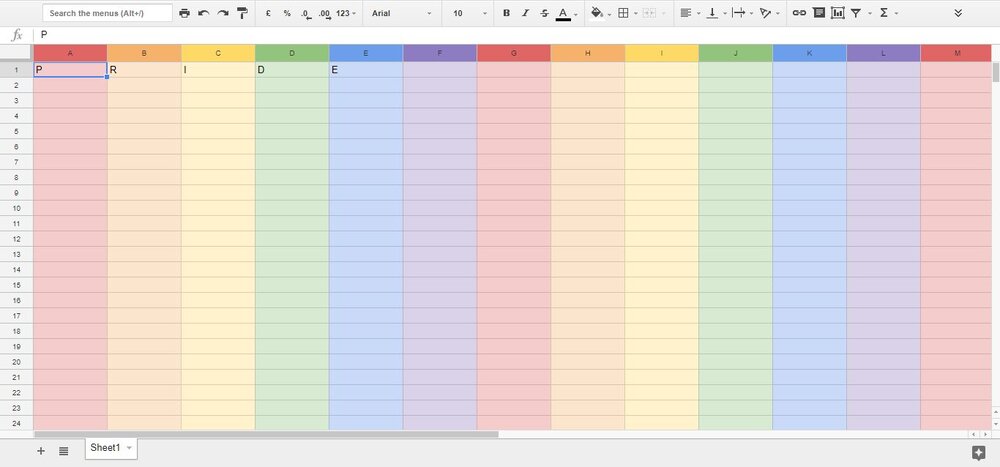Viewport: 1000px width, 467px height.
Task: Select cell containing E
Action: (x=366, y=70)
